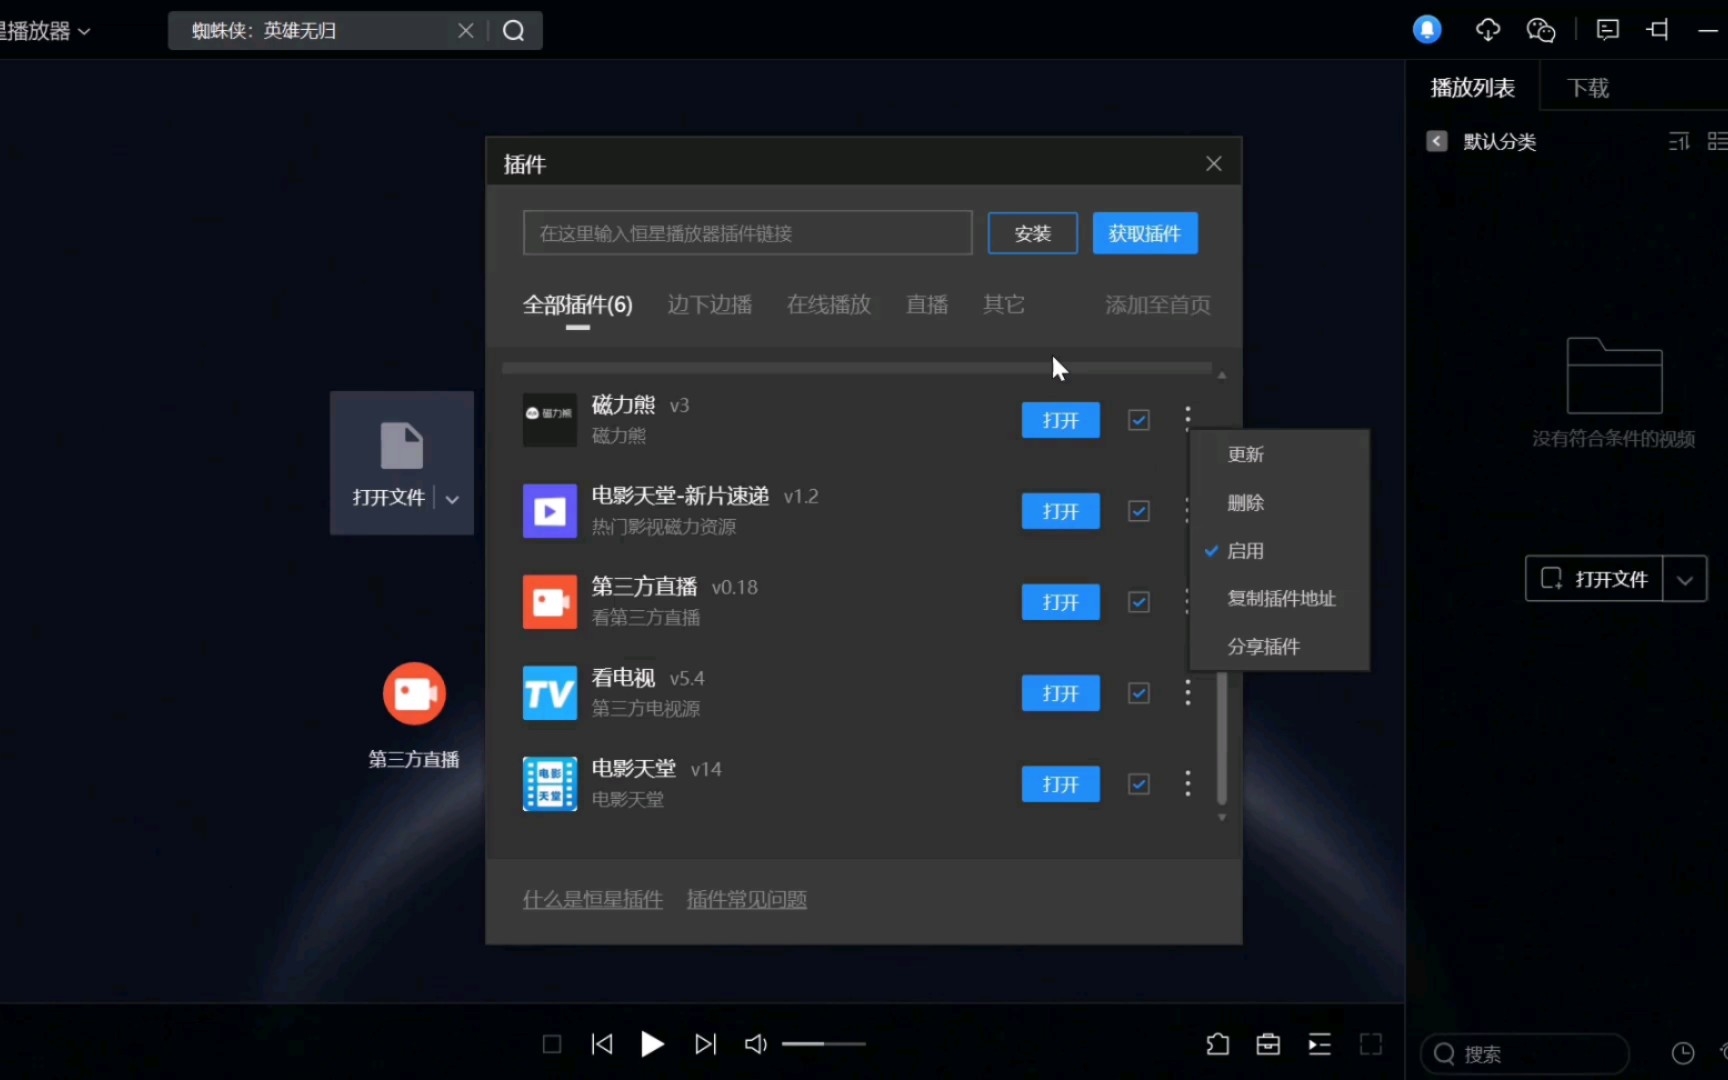Skip to next track
The width and height of the screenshot is (1728, 1080).
pyautogui.click(x=705, y=1044)
